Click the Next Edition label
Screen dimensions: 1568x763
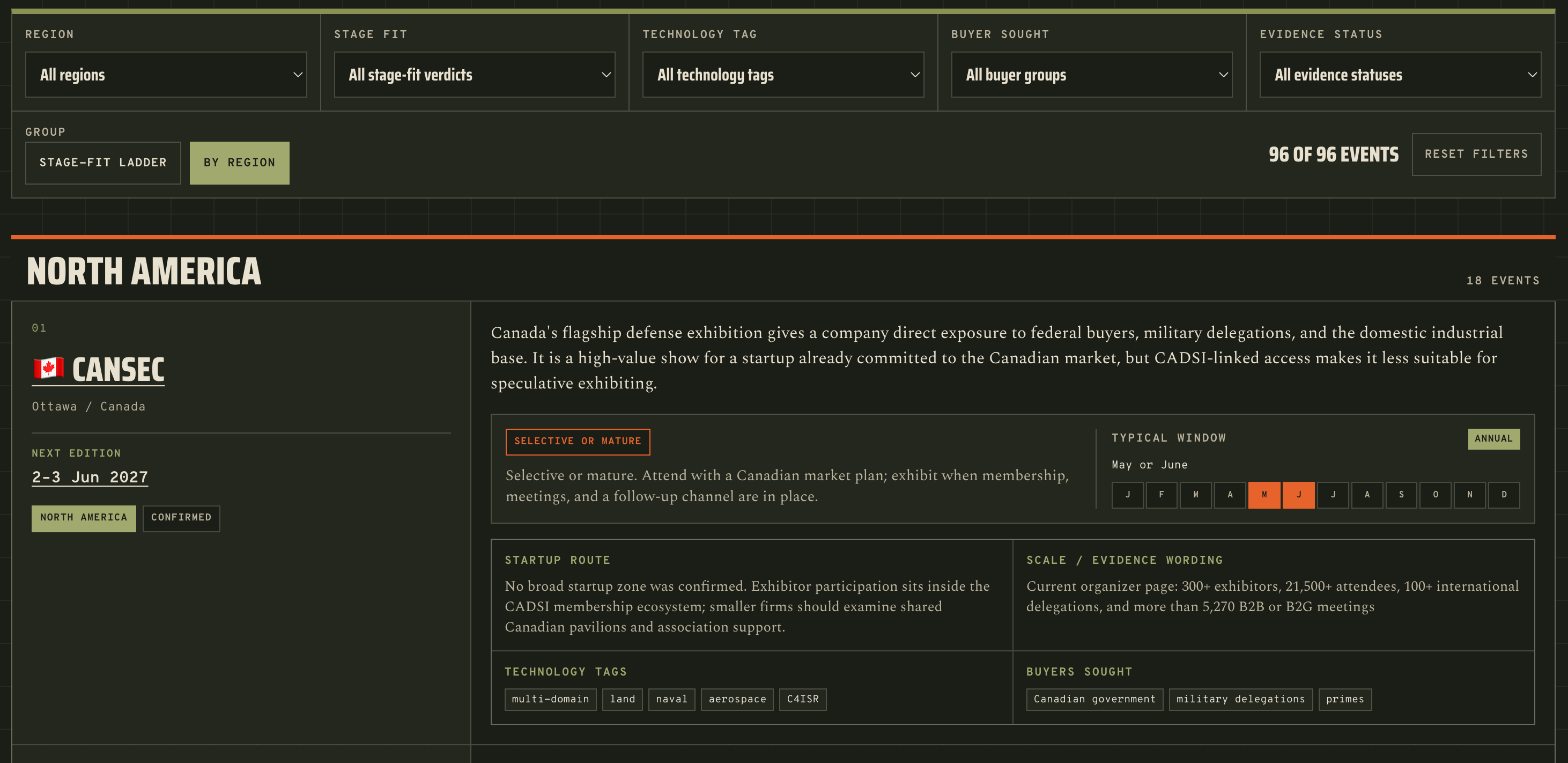pyautogui.click(x=77, y=454)
